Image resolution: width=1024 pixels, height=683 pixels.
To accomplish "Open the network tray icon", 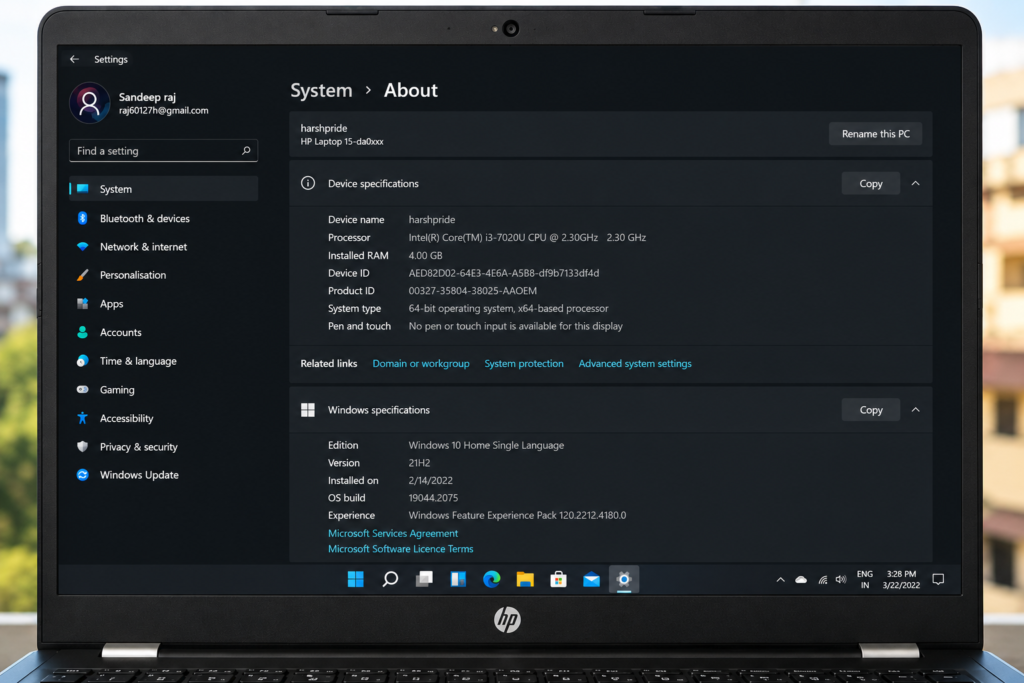I will point(823,580).
